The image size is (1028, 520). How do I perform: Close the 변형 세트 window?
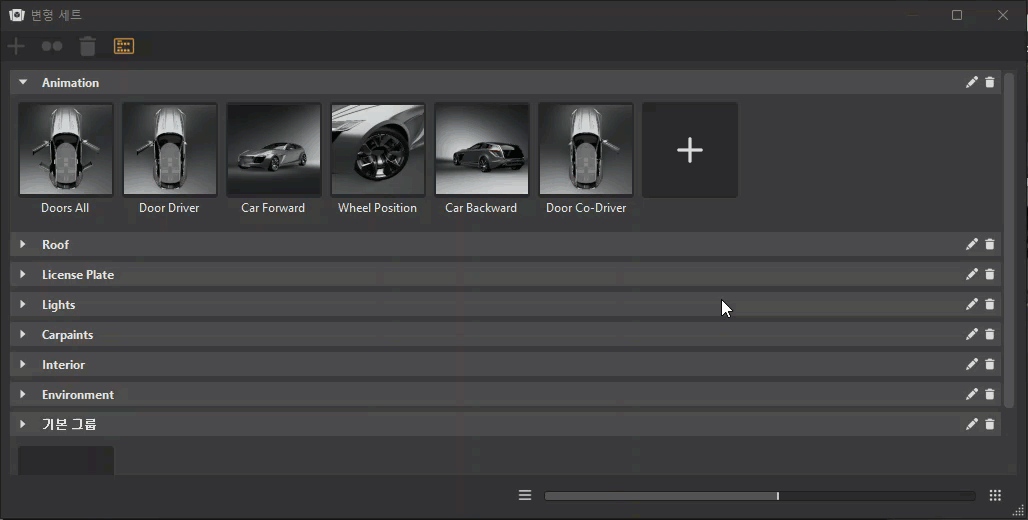coord(1003,14)
